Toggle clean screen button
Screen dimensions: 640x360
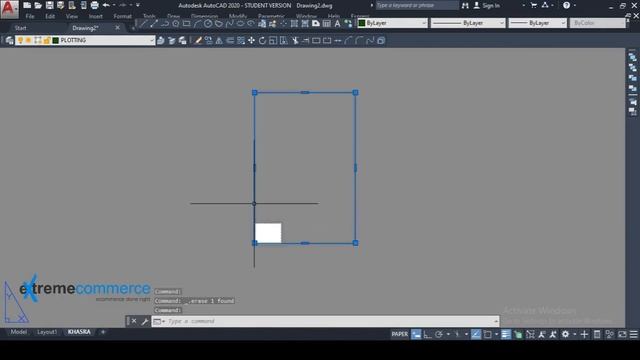point(622,334)
